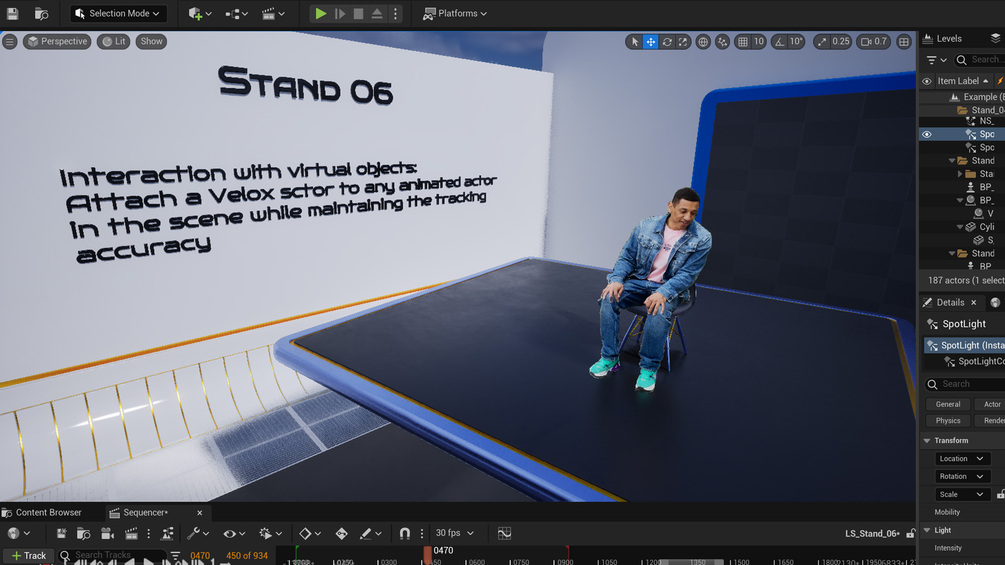1005x565 pixels.
Task: Choose the Select objects cursor tool
Action: click(x=635, y=42)
